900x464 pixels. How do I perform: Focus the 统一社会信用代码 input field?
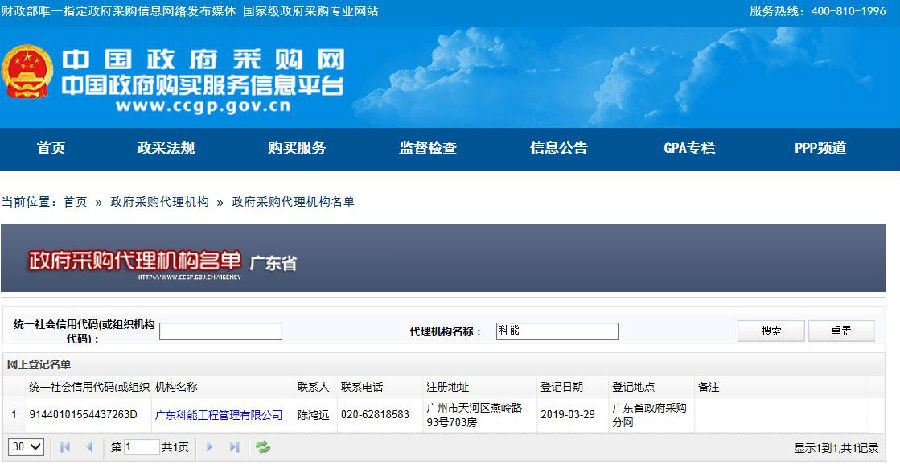pyautogui.click(x=220, y=331)
